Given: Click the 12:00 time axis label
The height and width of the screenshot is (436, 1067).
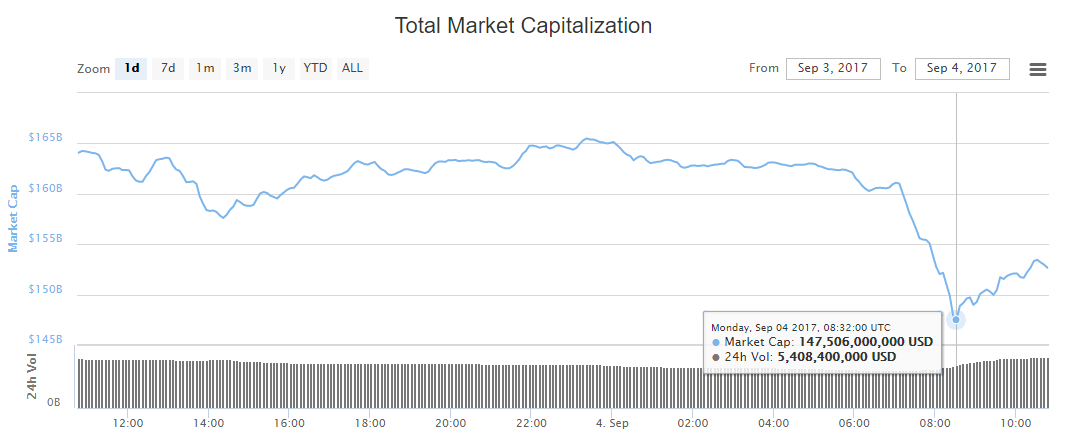Looking at the screenshot, I should pyautogui.click(x=127, y=423).
